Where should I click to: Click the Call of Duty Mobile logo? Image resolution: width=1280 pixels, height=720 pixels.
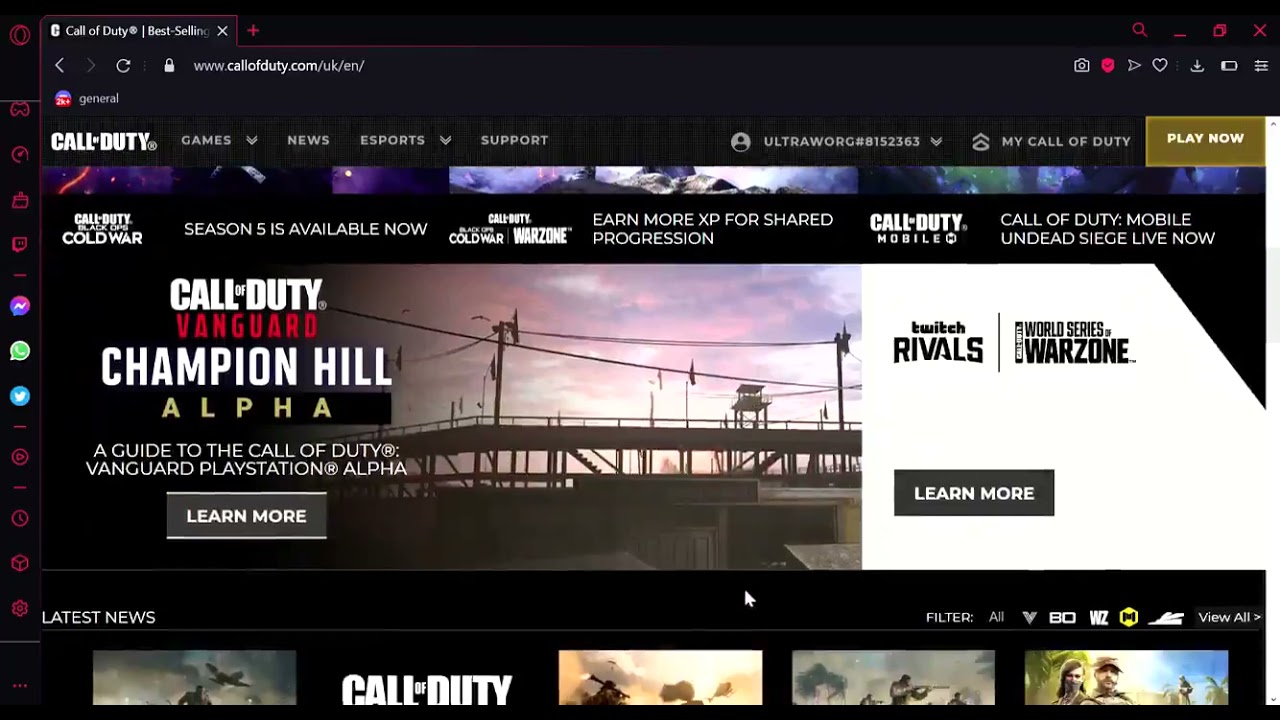pyautogui.click(x=917, y=229)
